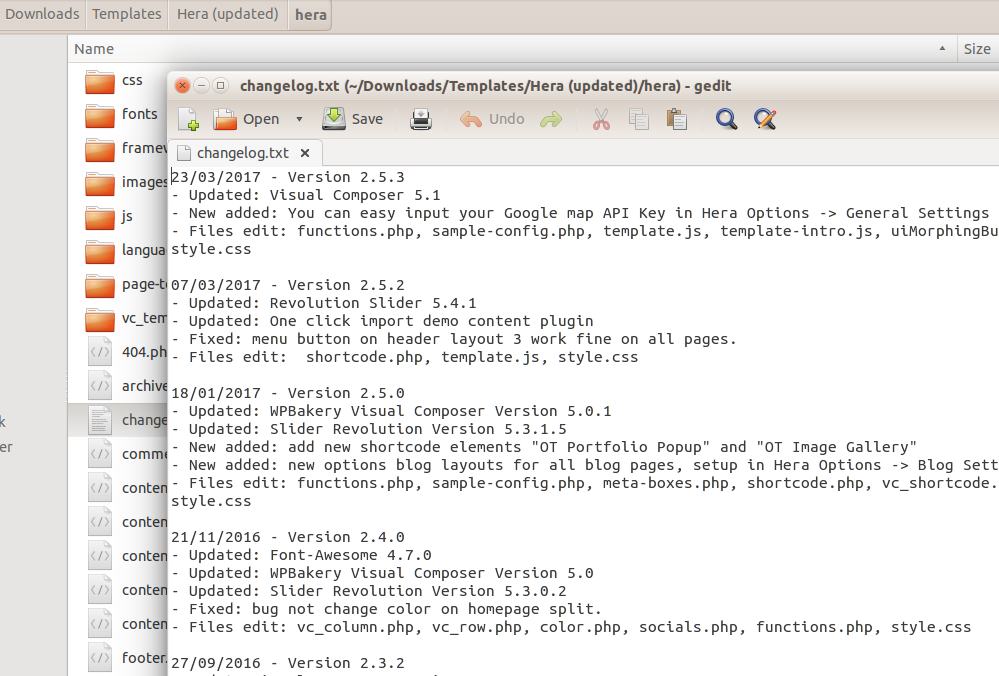This screenshot has width=999, height=676.
Task: Cut selection with scissors icon
Action: click(x=601, y=119)
